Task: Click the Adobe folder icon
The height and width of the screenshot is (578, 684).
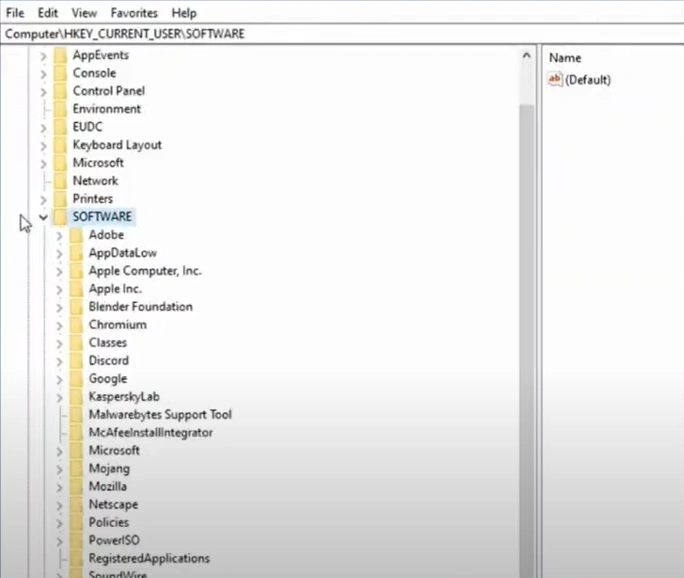Action: tap(76, 235)
